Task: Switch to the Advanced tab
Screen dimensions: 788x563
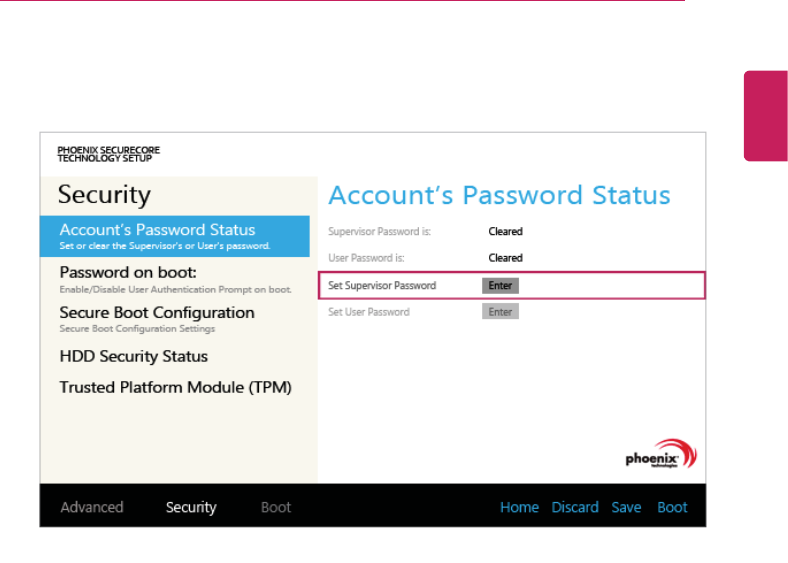Action: (92, 507)
